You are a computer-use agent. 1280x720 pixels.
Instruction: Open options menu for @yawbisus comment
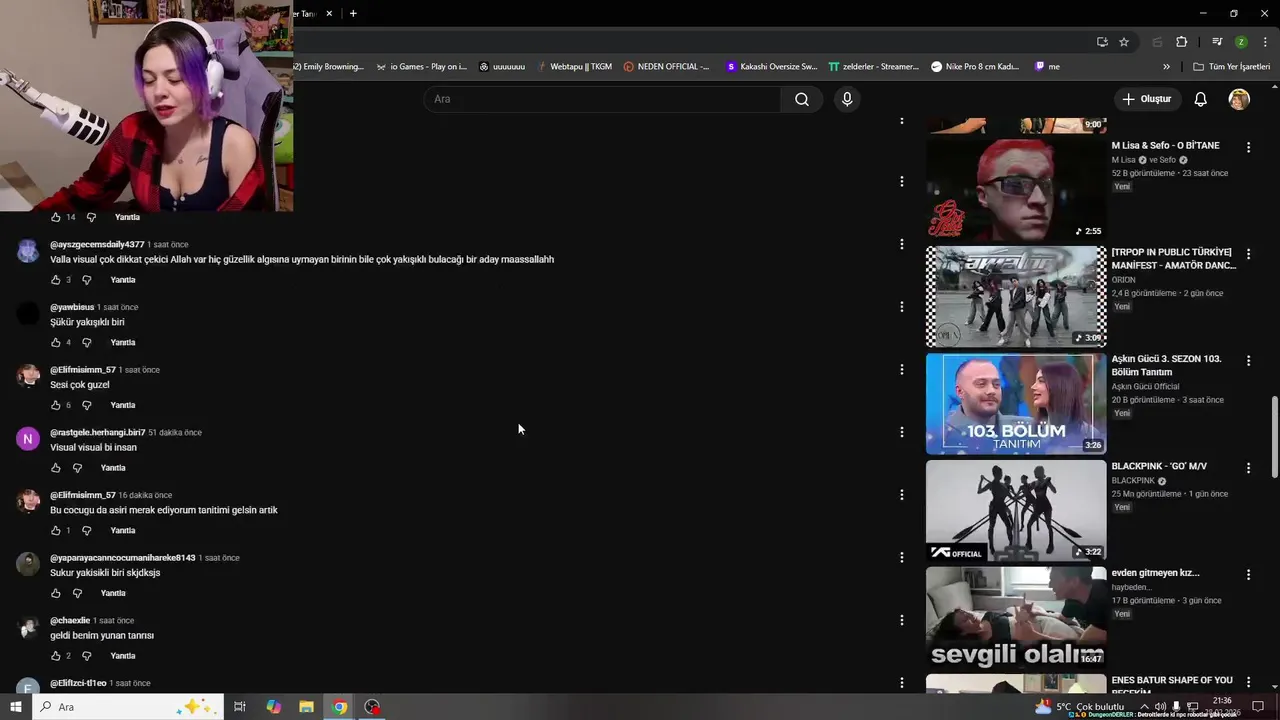point(901,307)
